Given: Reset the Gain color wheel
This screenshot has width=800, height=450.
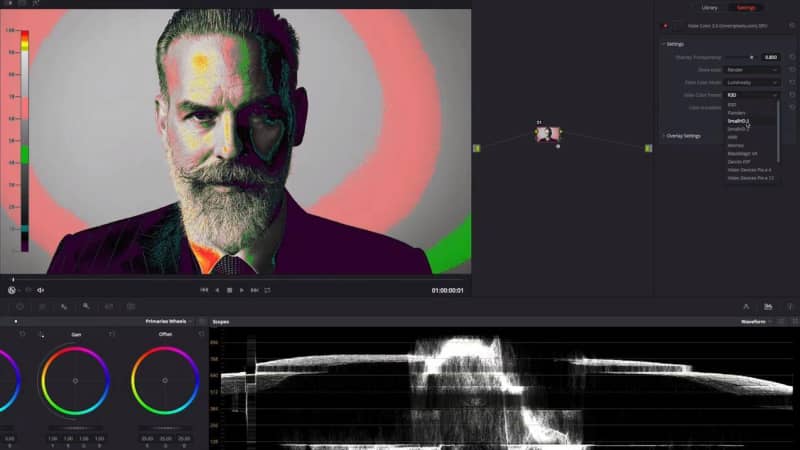Looking at the screenshot, I should click(112, 334).
